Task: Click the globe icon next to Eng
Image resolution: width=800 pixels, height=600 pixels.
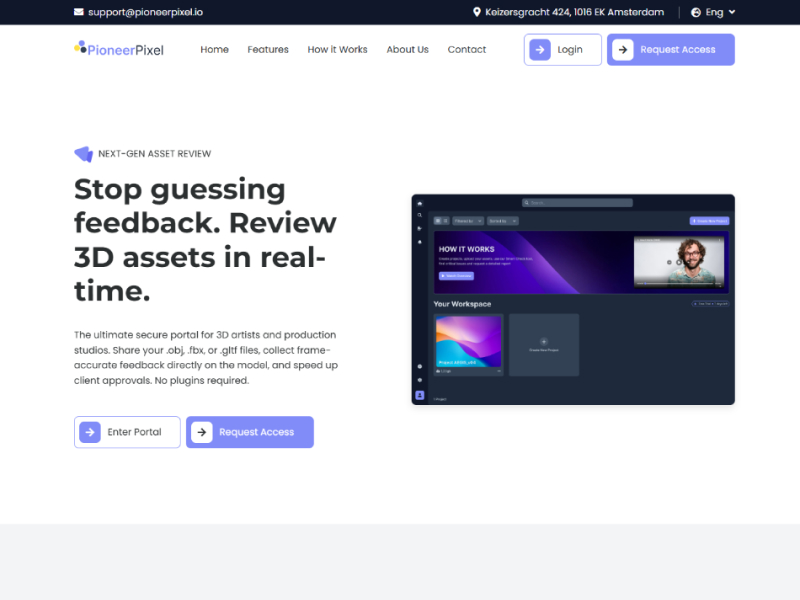Action: [x=695, y=12]
